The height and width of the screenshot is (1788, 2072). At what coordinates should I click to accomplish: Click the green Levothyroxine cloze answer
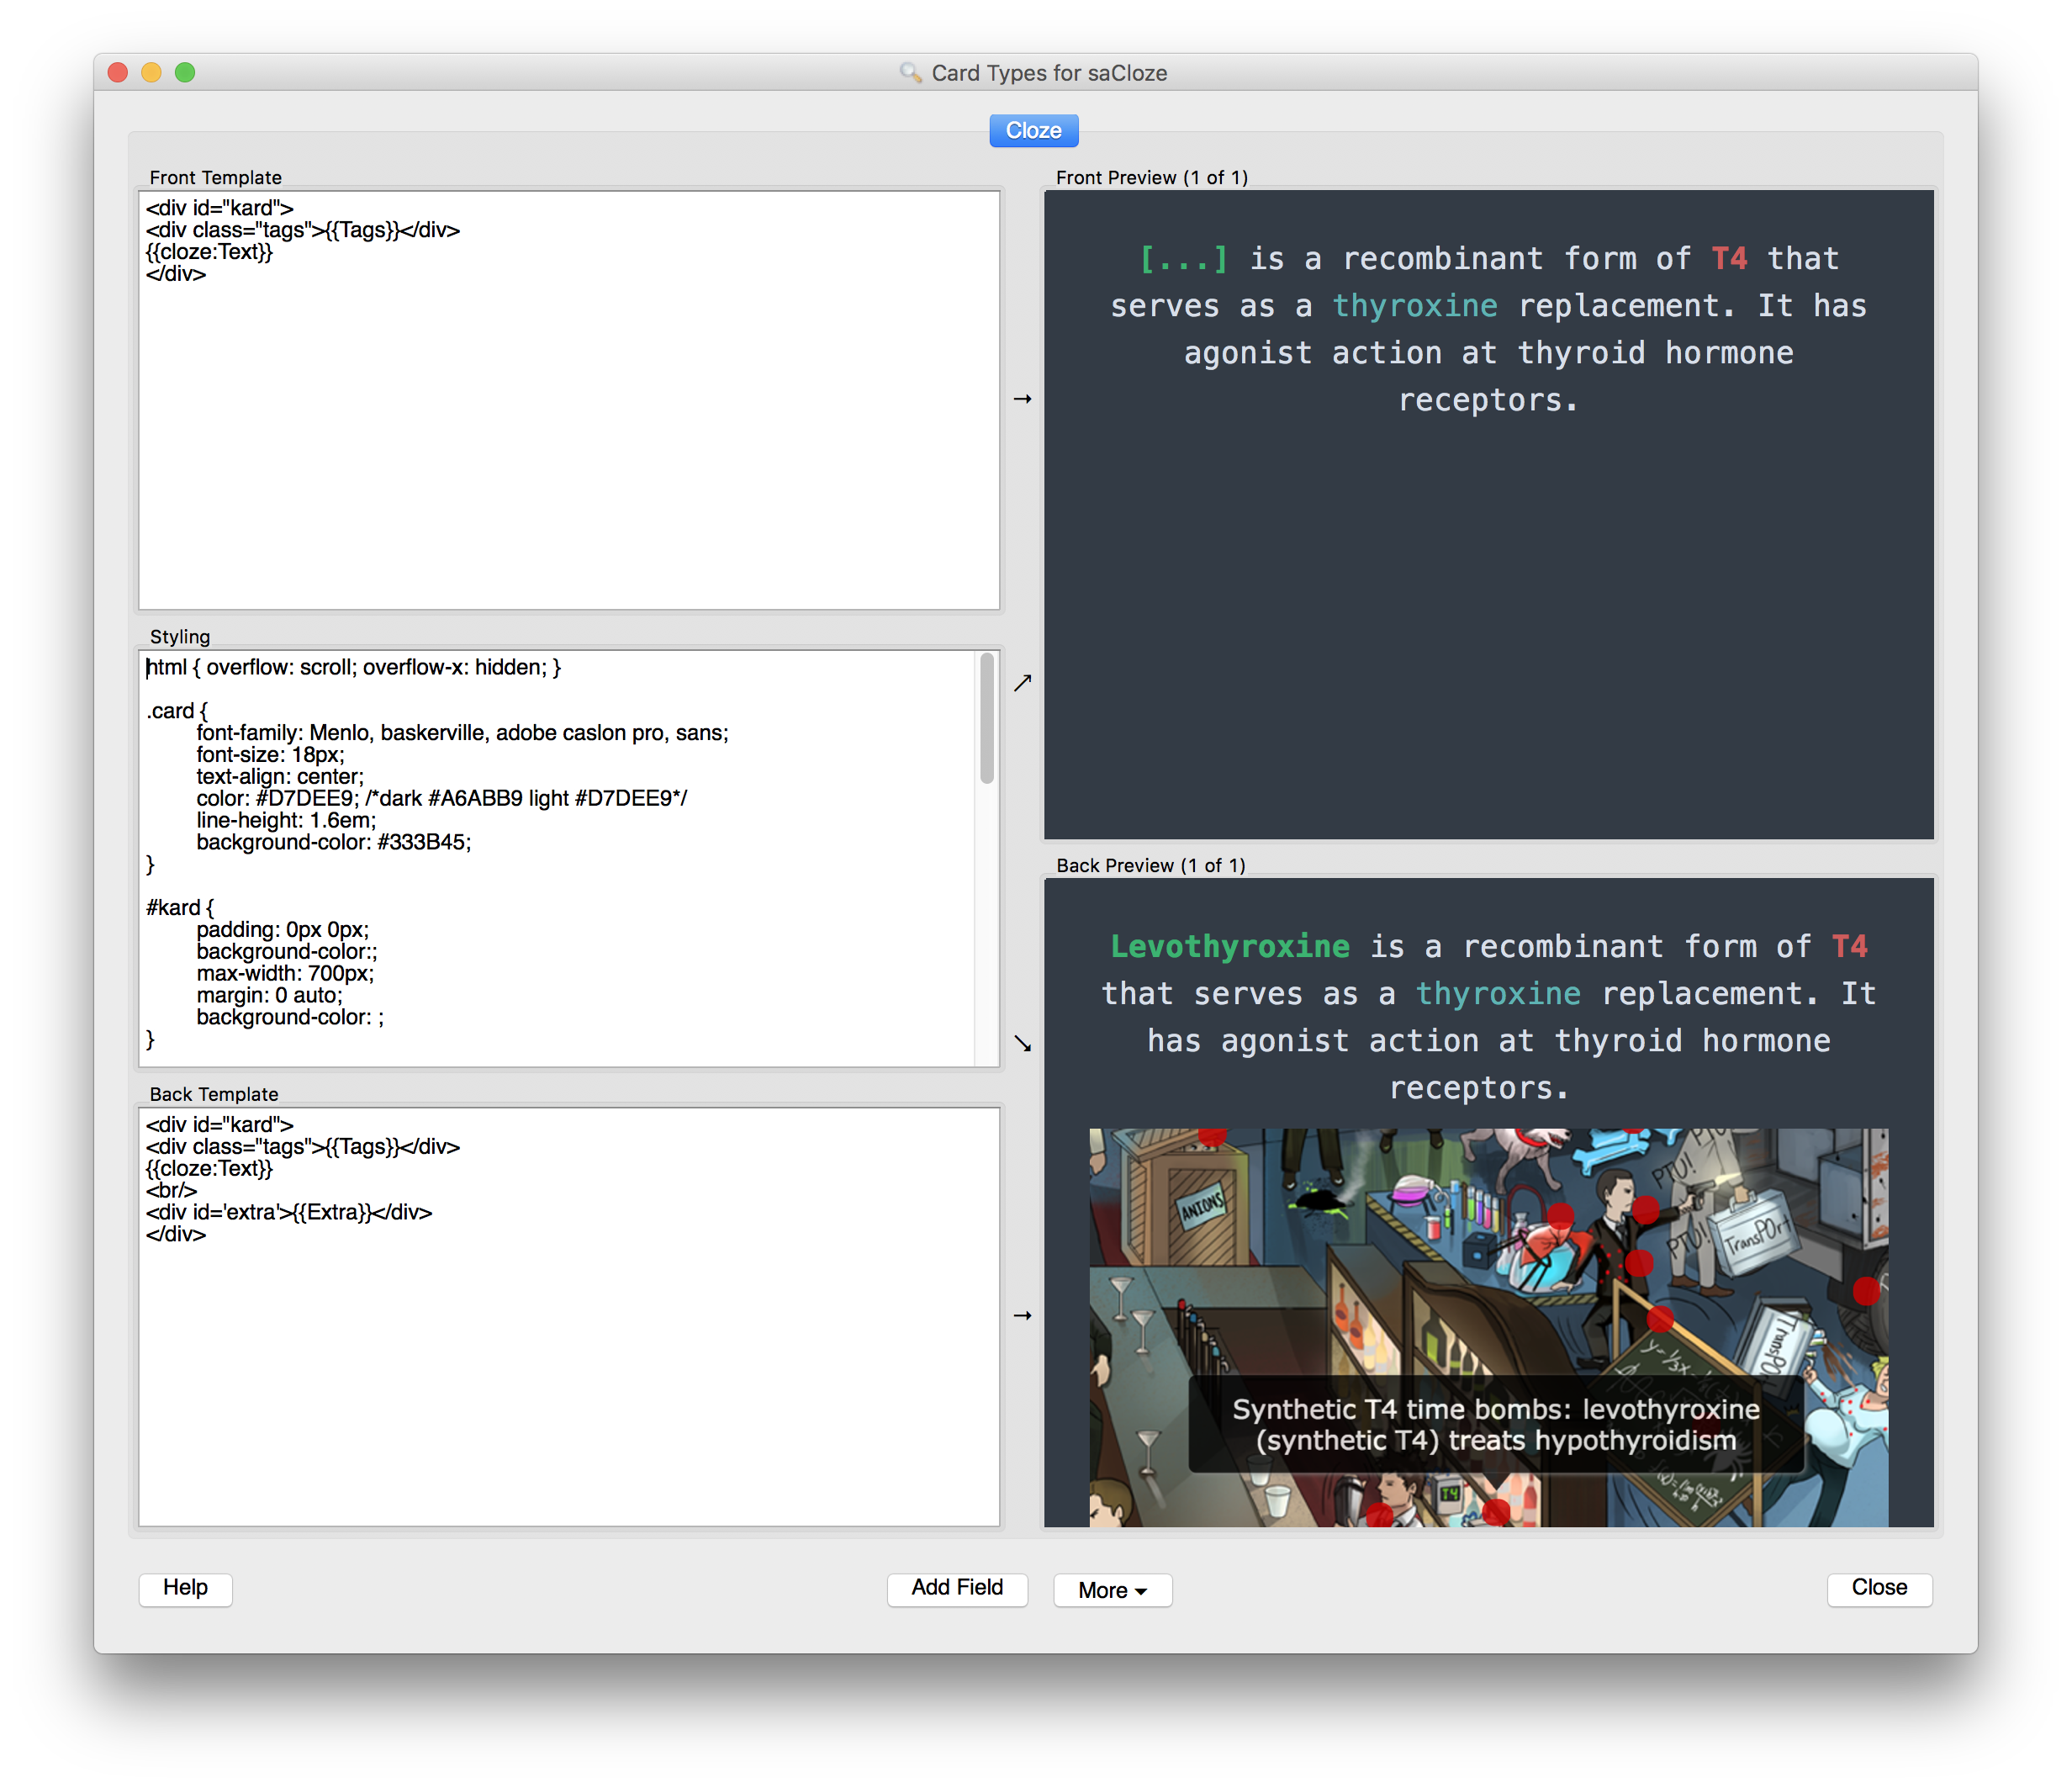point(1230,946)
